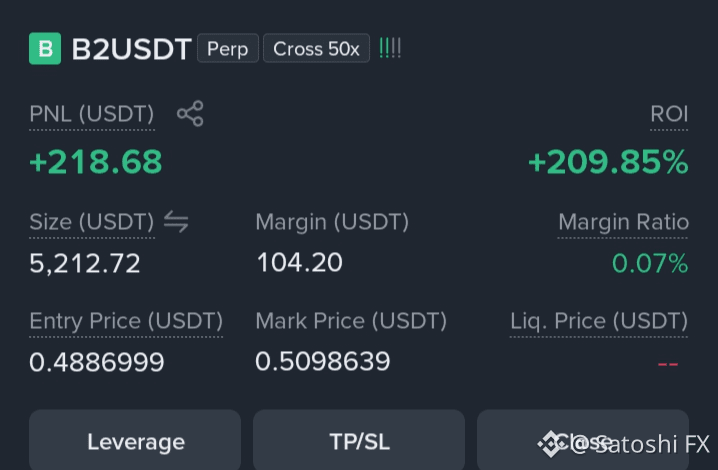This screenshot has width=718, height=470.
Task: Open the TP/SL settings button
Action: [359, 440]
